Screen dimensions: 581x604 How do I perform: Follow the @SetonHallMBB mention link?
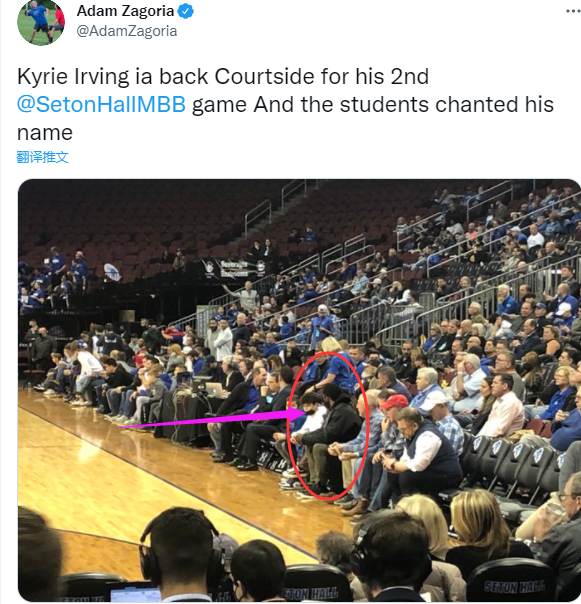pos(101,104)
